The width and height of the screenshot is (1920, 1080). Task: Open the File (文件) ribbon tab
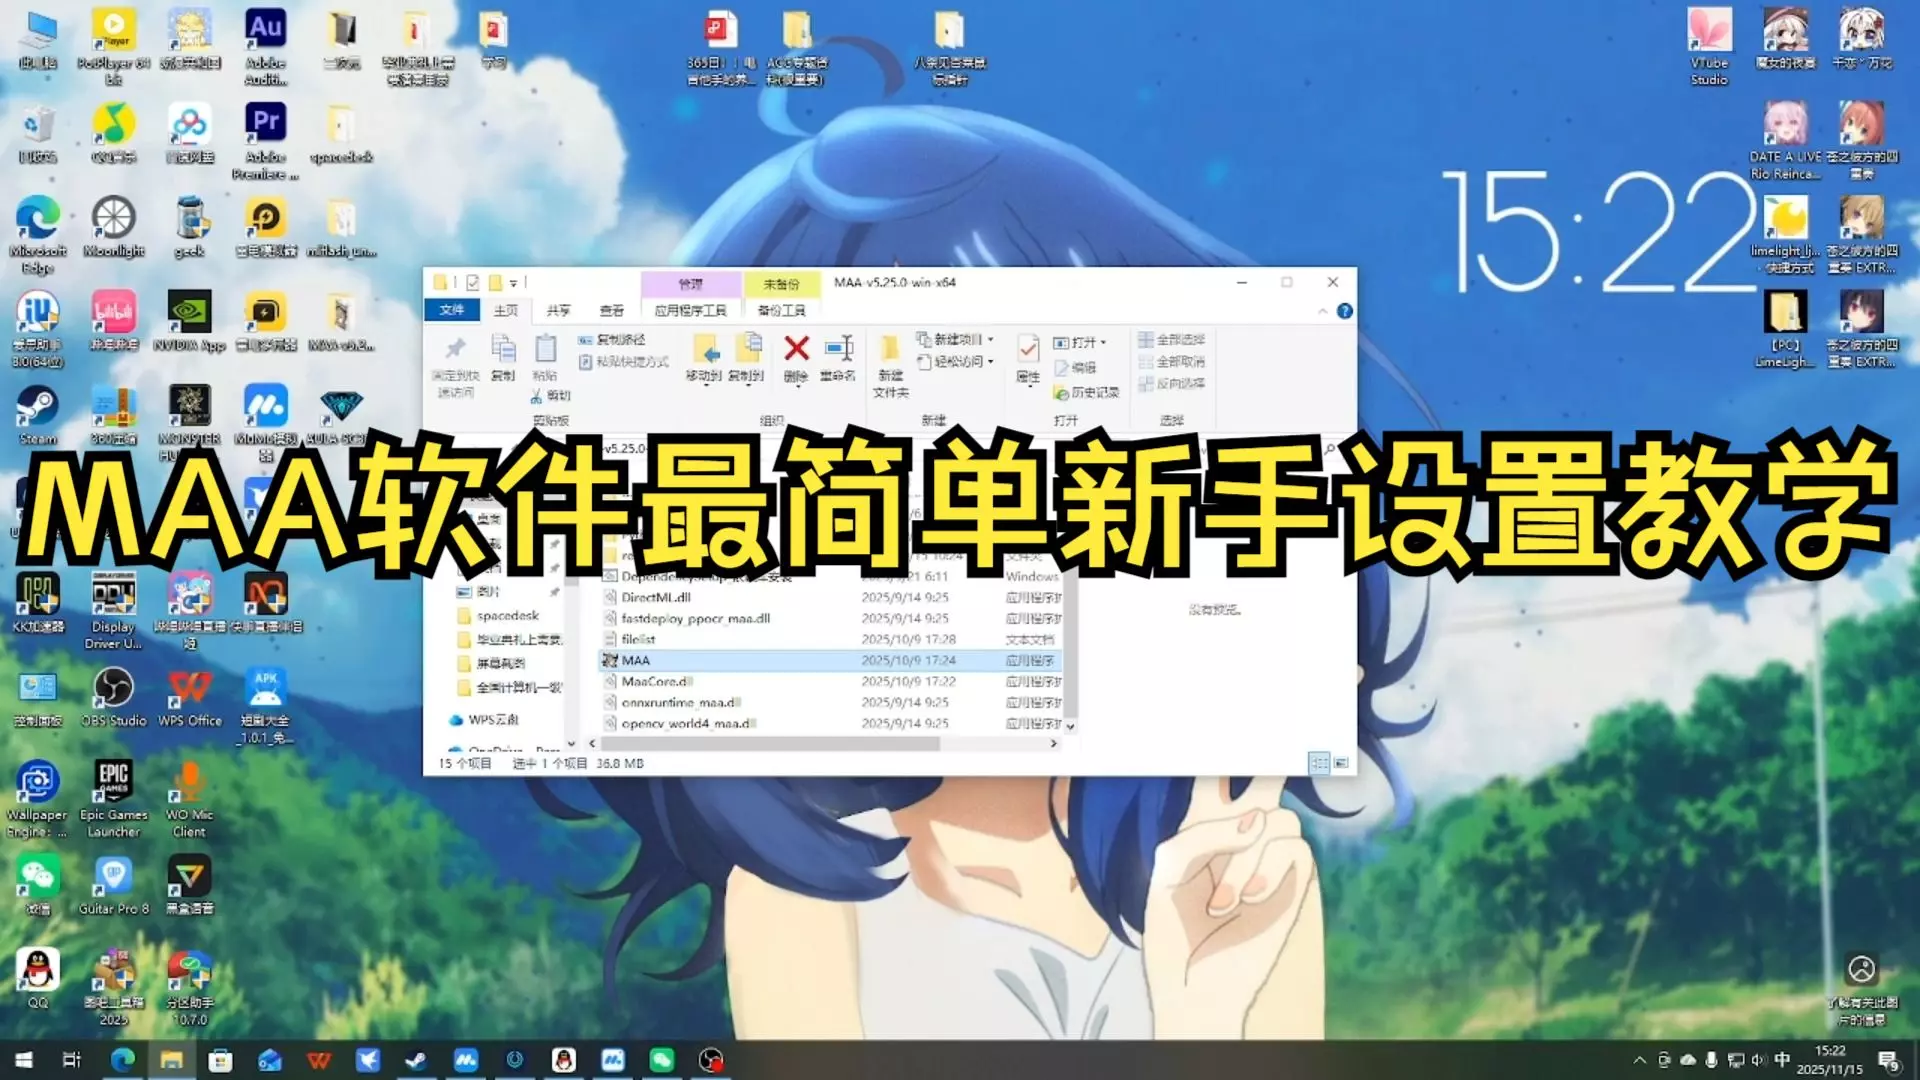pos(451,310)
